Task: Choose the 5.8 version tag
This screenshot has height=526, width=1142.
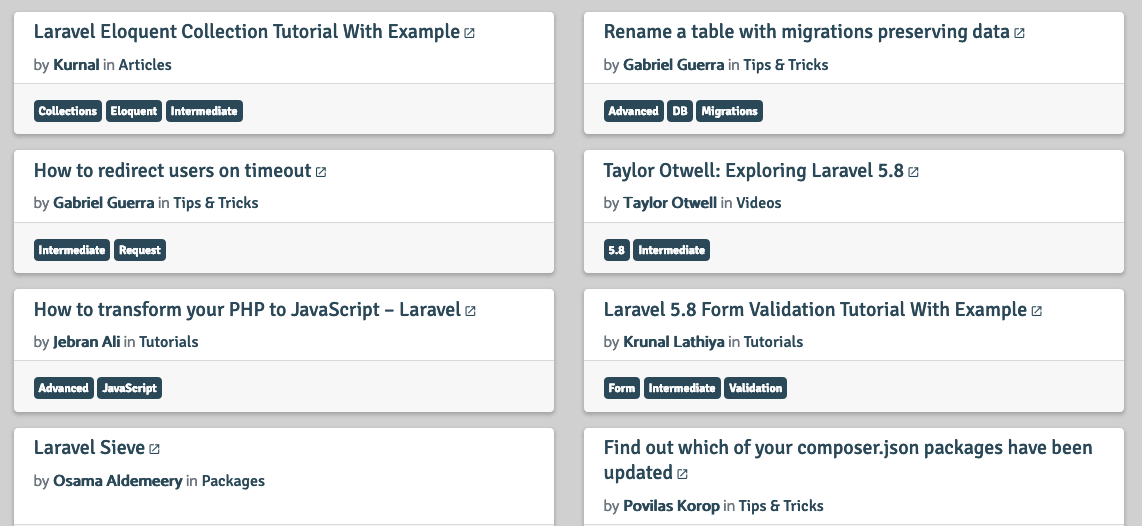Action: pyautogui.click(x=616, y=250)
